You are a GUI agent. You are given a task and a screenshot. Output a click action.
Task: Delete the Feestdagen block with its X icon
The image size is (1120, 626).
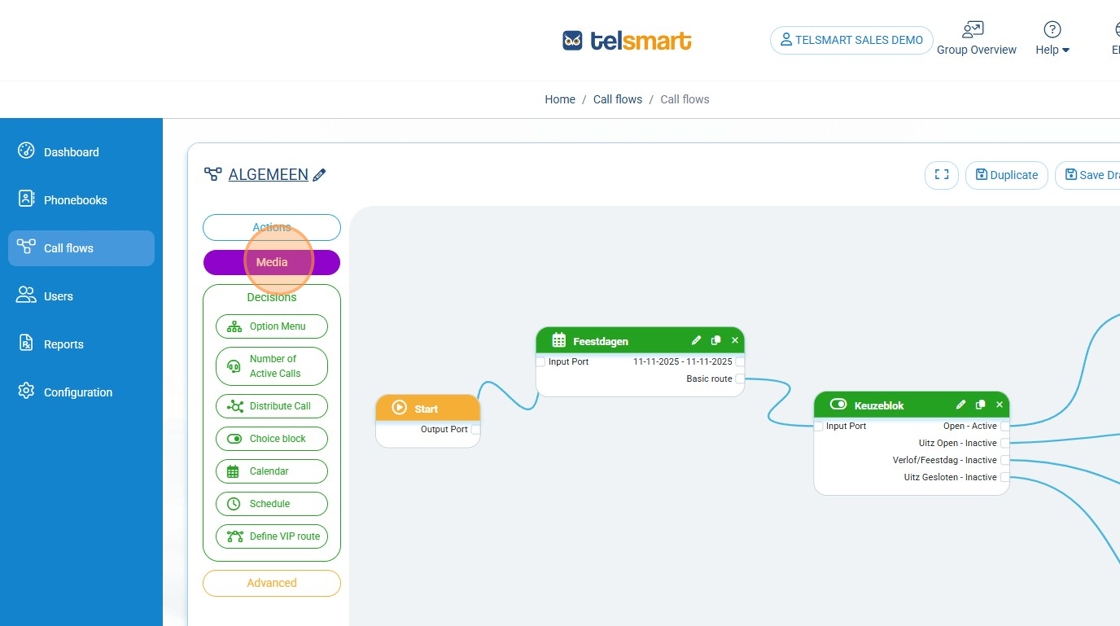734,341
